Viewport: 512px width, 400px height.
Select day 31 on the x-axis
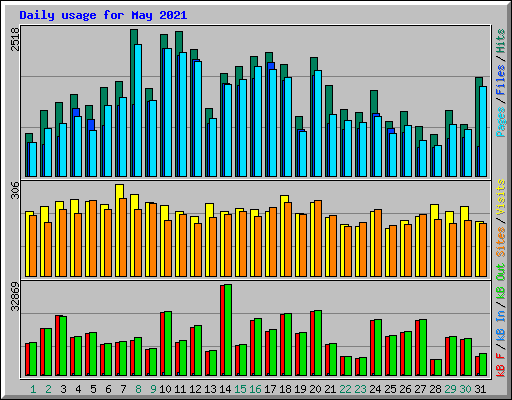click(480, 389)
